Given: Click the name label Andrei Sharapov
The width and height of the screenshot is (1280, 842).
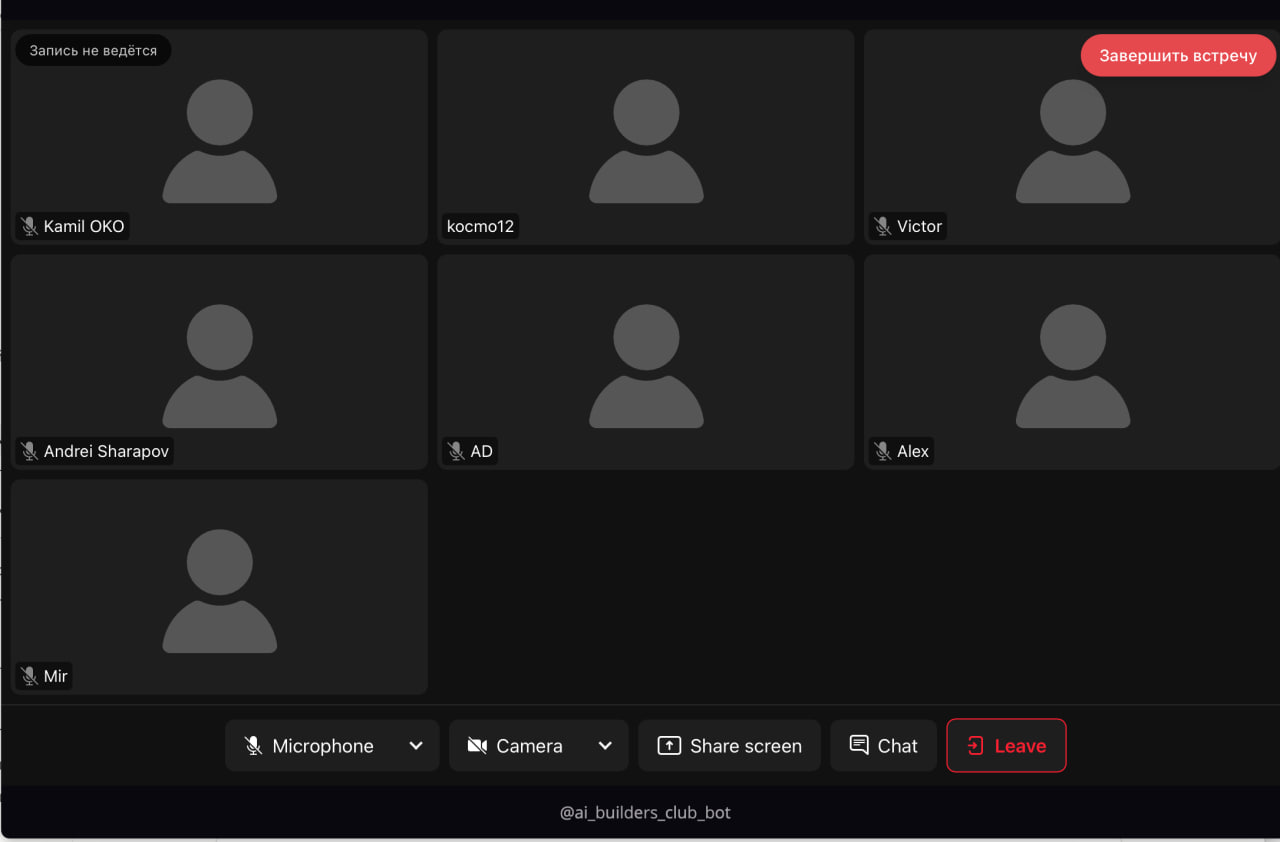Looking at the screenshot, I should [106, 452].
